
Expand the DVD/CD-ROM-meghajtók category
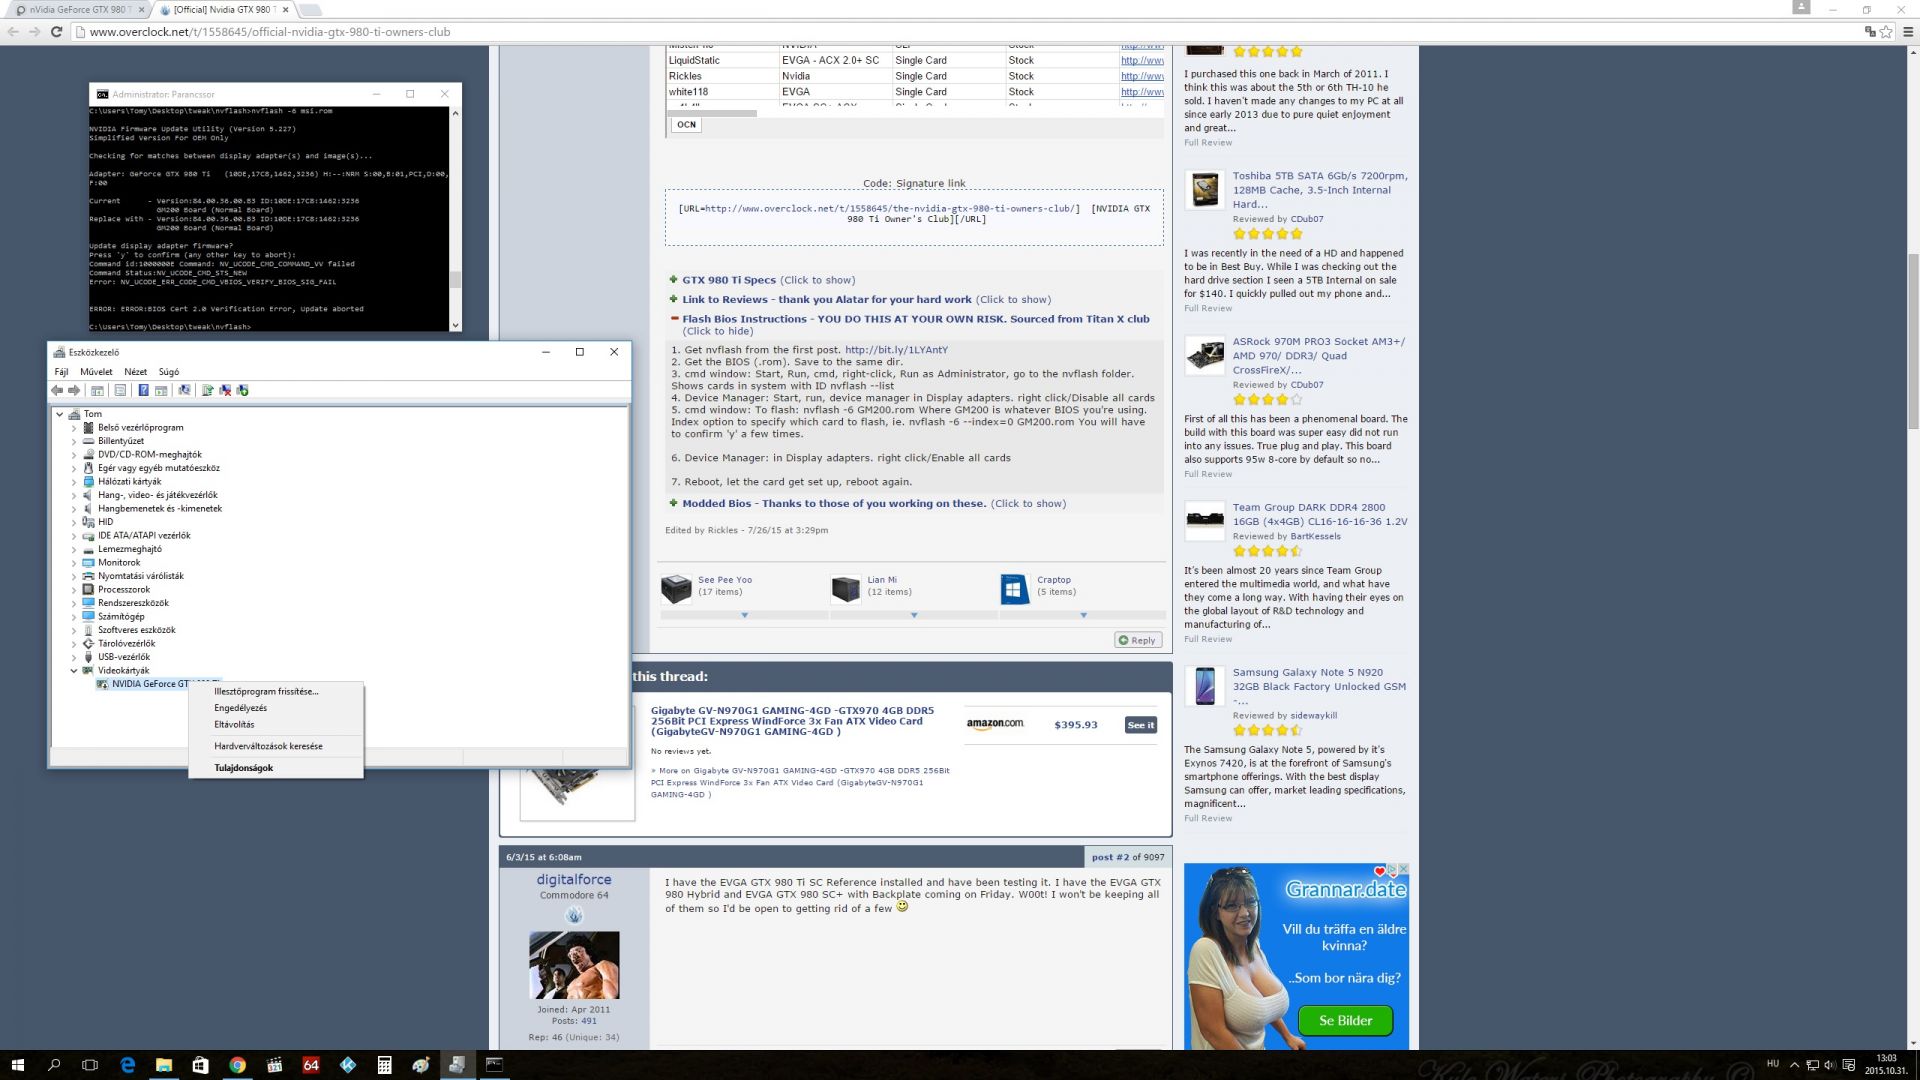[x=74, y=455]
